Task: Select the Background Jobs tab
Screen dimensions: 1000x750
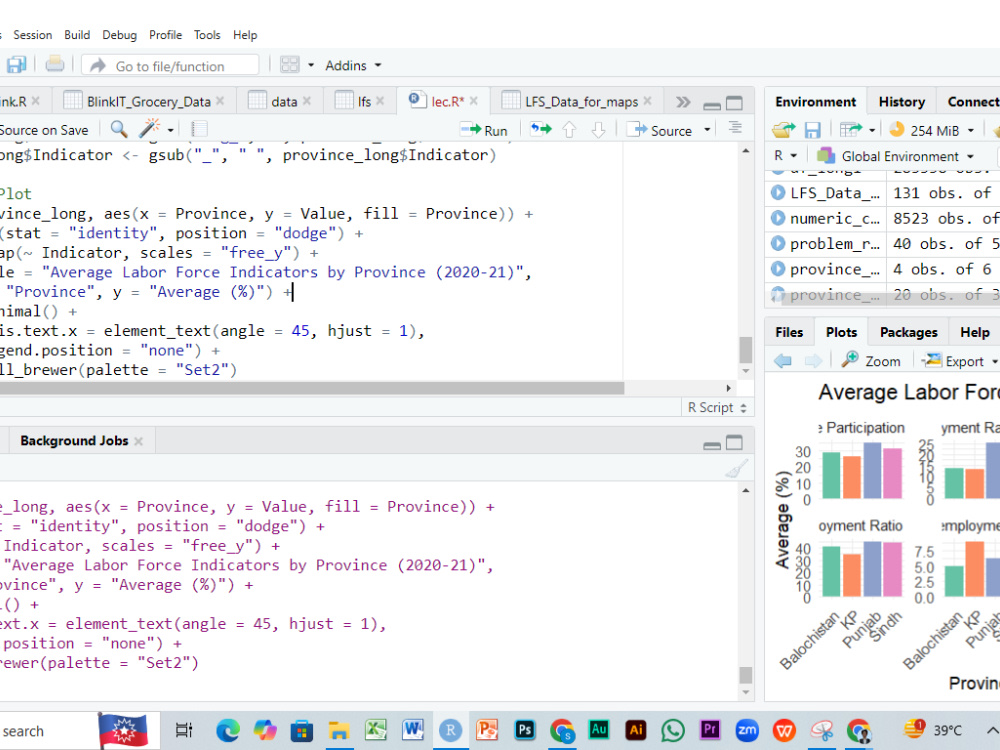Action: point(74,441)
